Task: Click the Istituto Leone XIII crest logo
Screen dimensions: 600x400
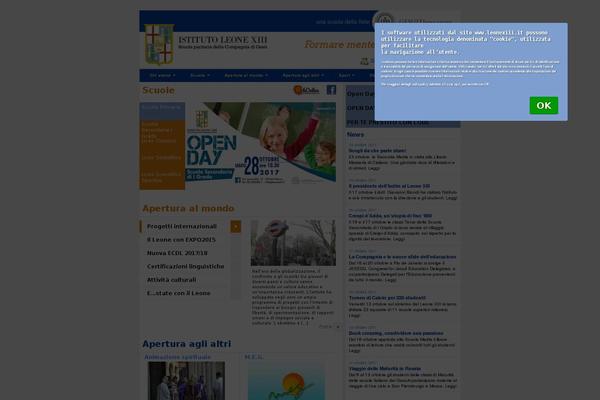Action: 159,44
